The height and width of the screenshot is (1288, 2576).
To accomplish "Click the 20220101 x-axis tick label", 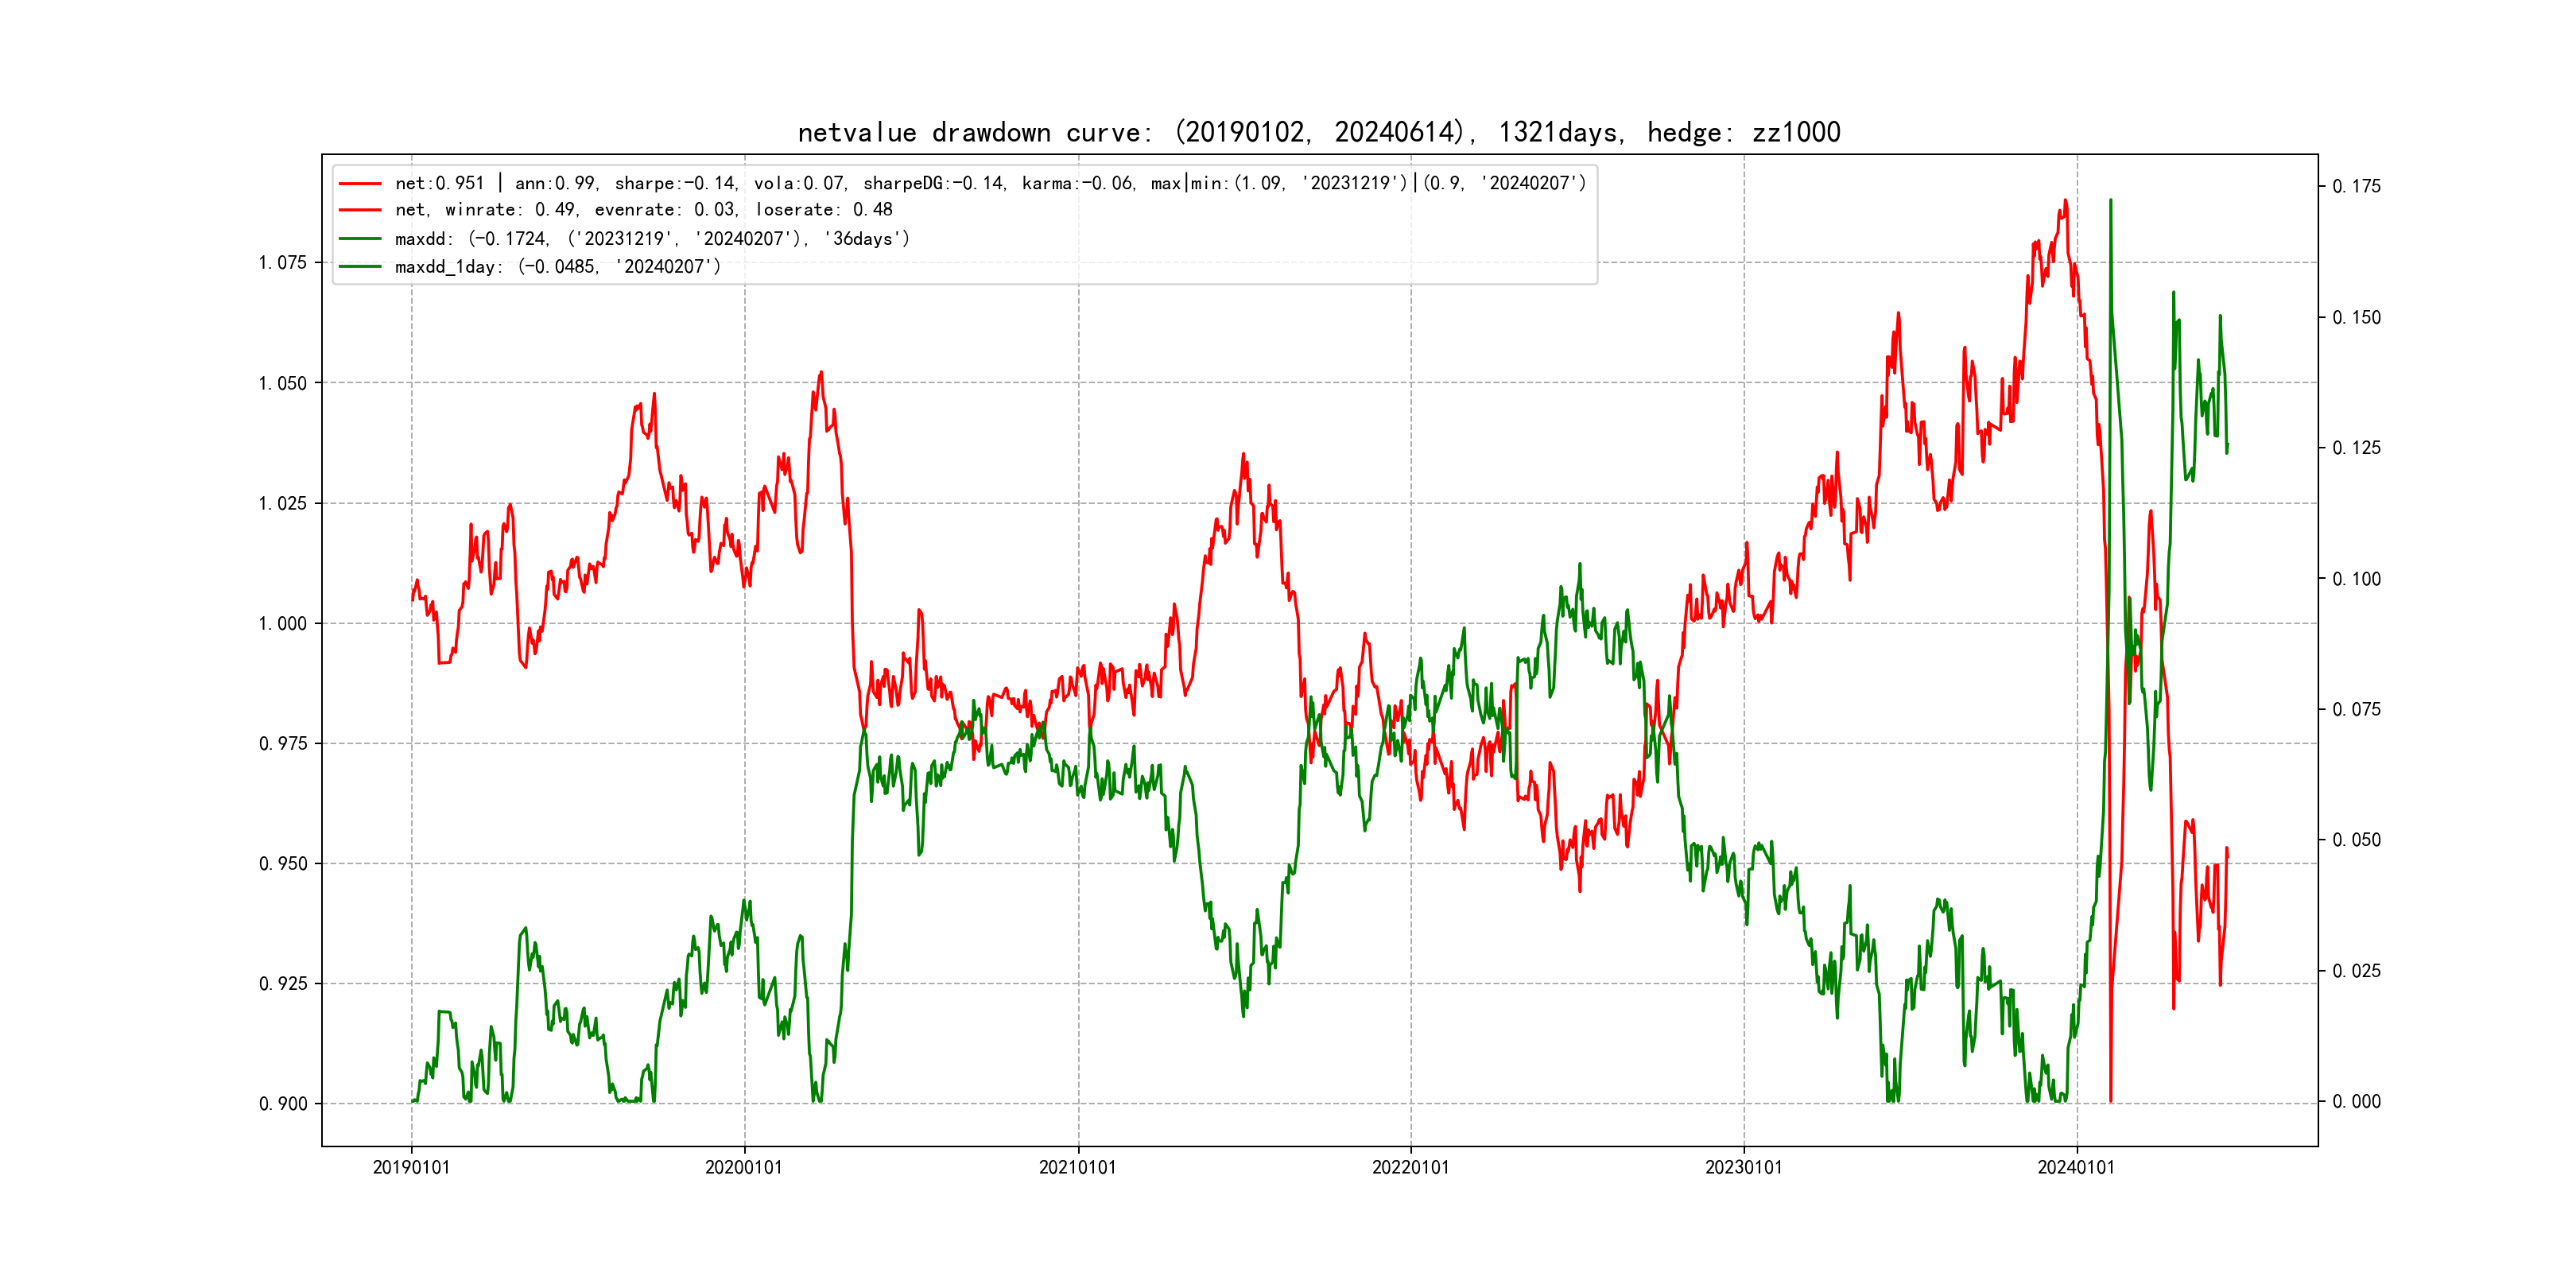I will pyautogui.click(x=1410, y=1167).
